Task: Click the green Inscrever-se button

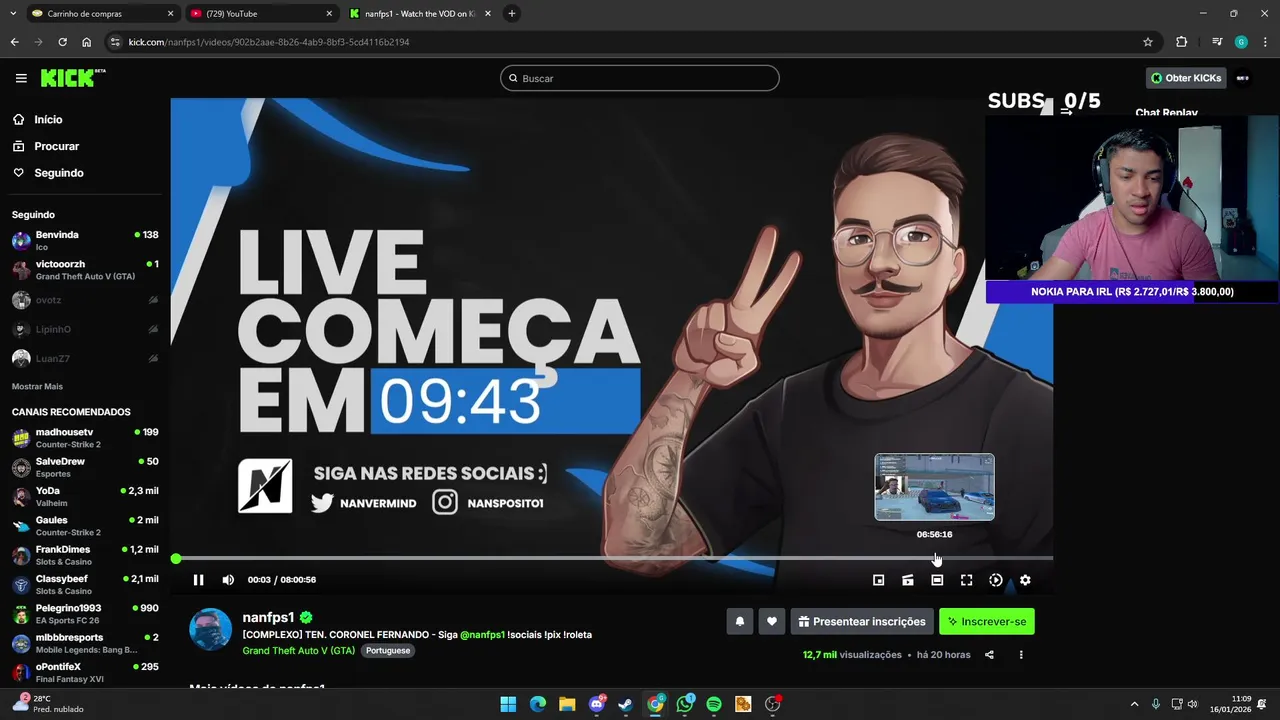Action: [987, 621]
